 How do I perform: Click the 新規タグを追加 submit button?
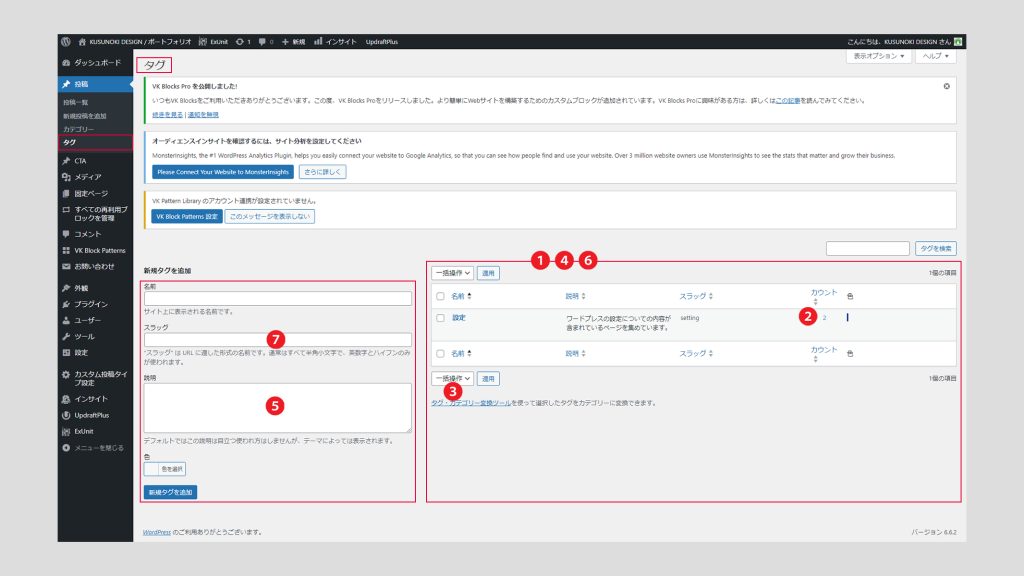coord(170,491)
